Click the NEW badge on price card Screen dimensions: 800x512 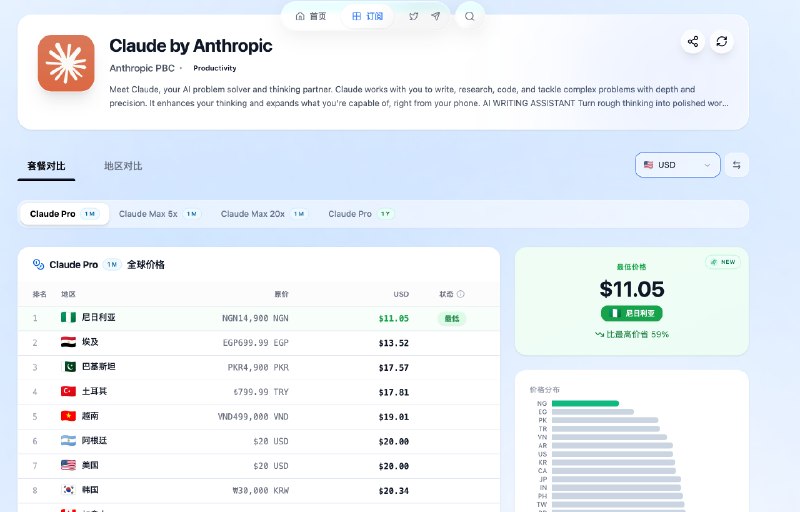[723, 262]
